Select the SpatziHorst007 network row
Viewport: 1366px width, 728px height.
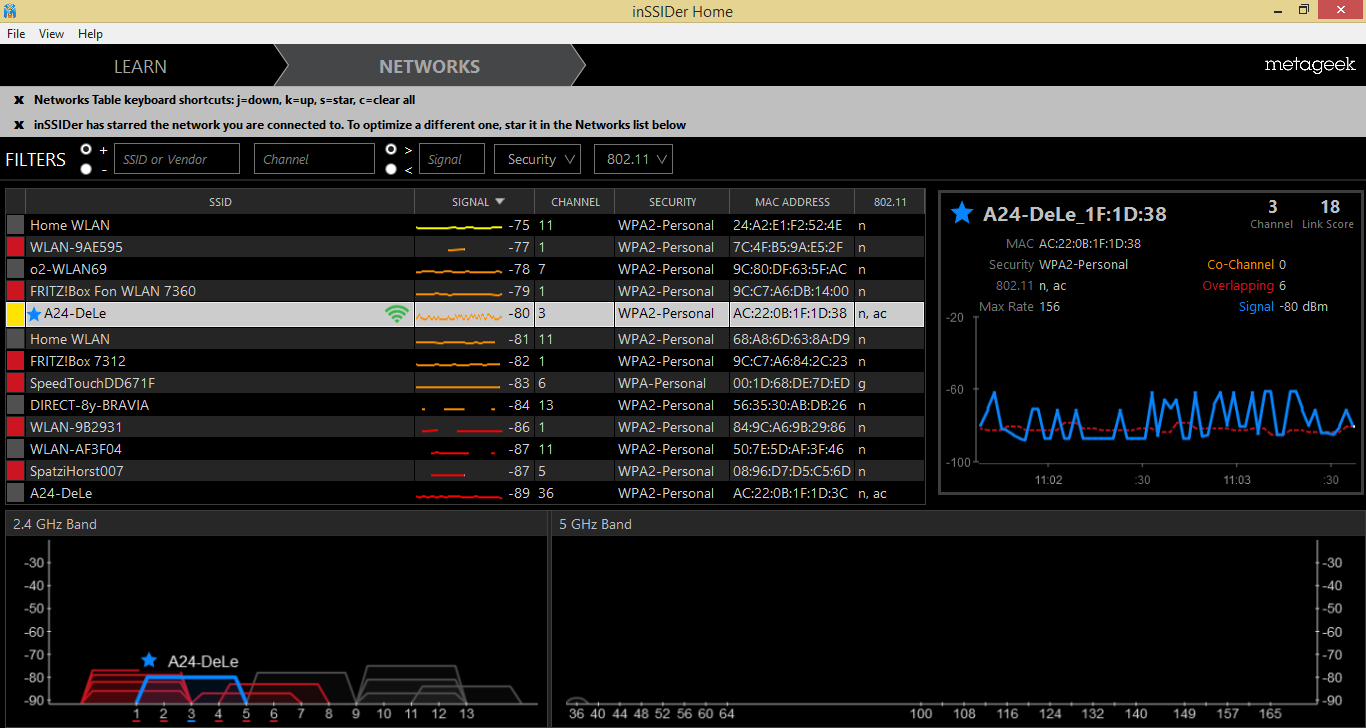pos(465,471)
